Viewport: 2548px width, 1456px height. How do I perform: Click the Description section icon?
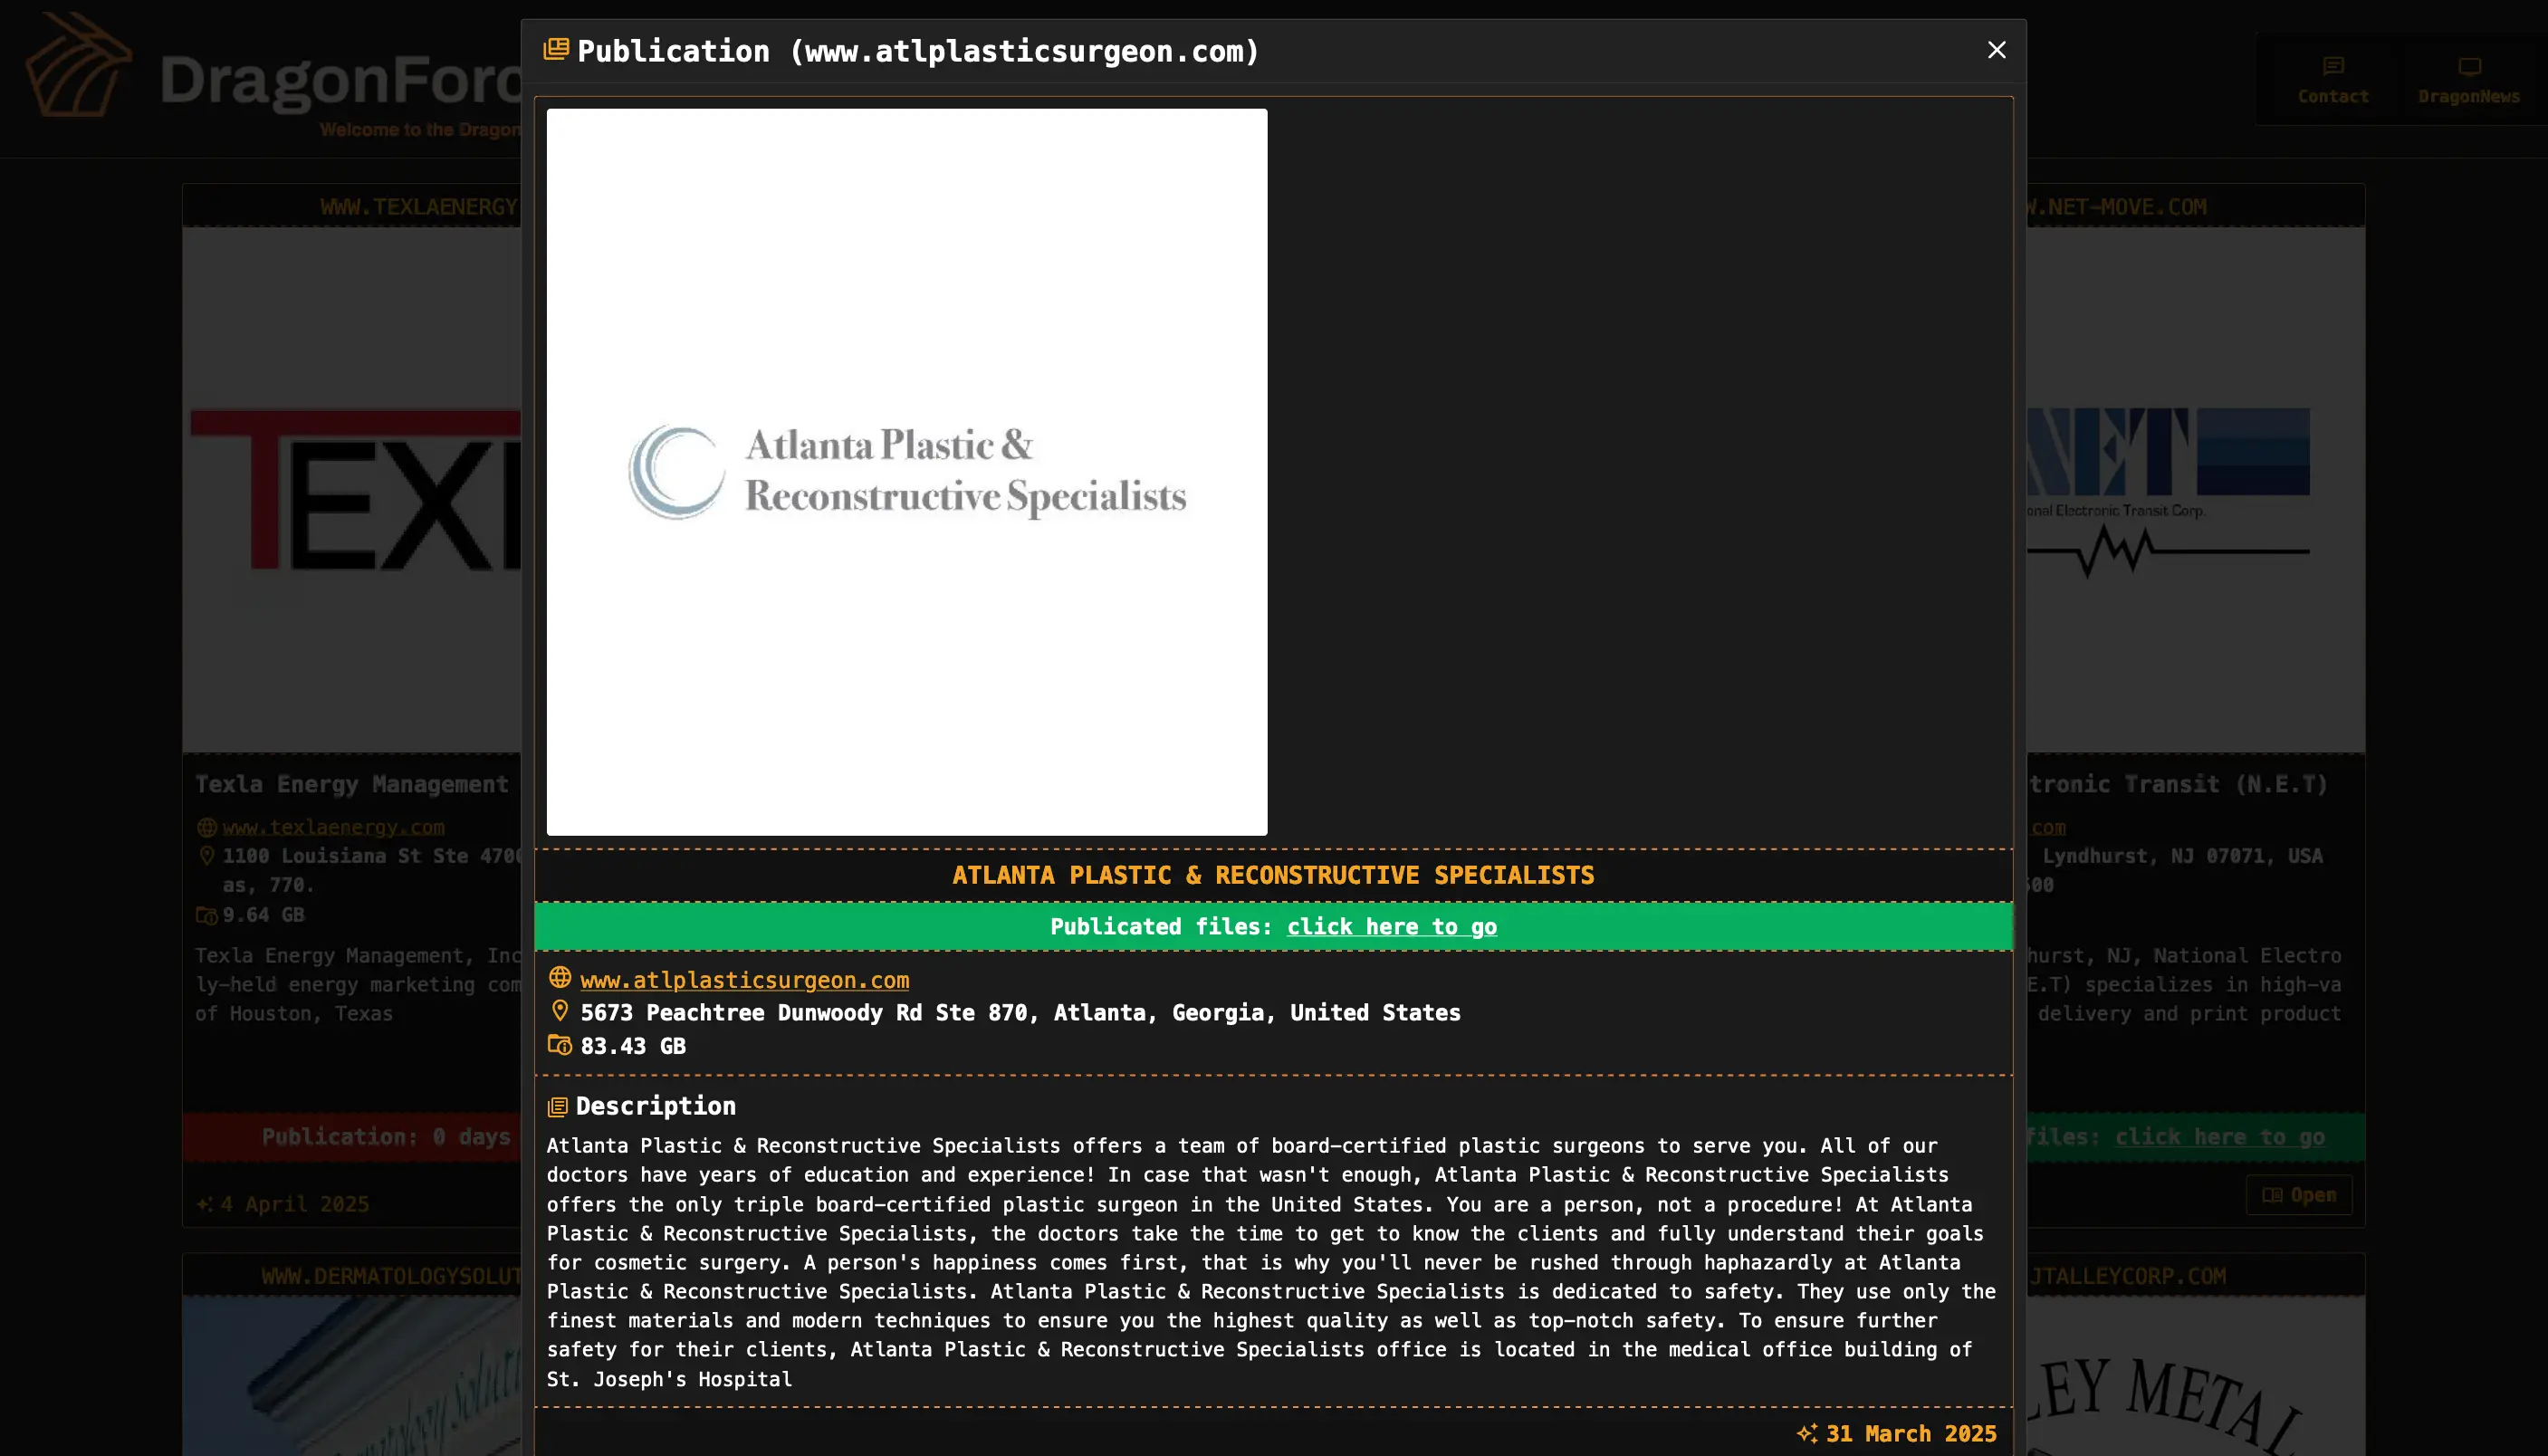[558, 1107]
